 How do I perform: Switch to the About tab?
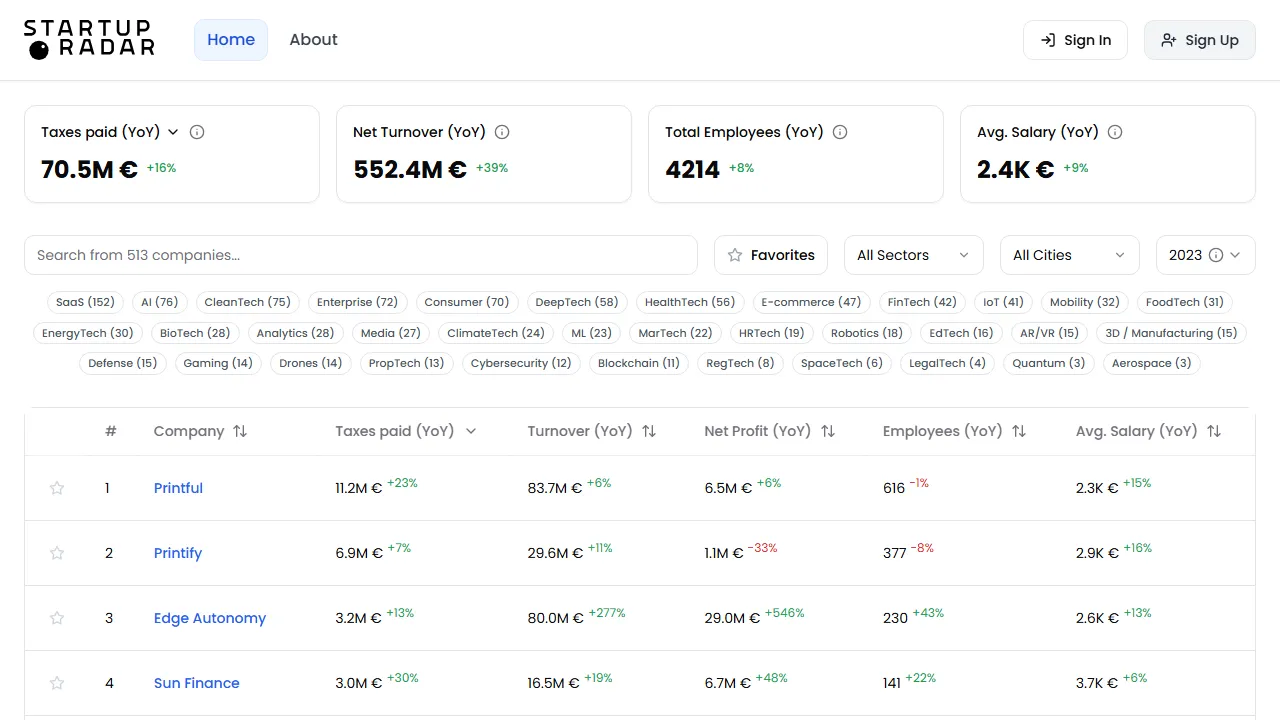313,39
